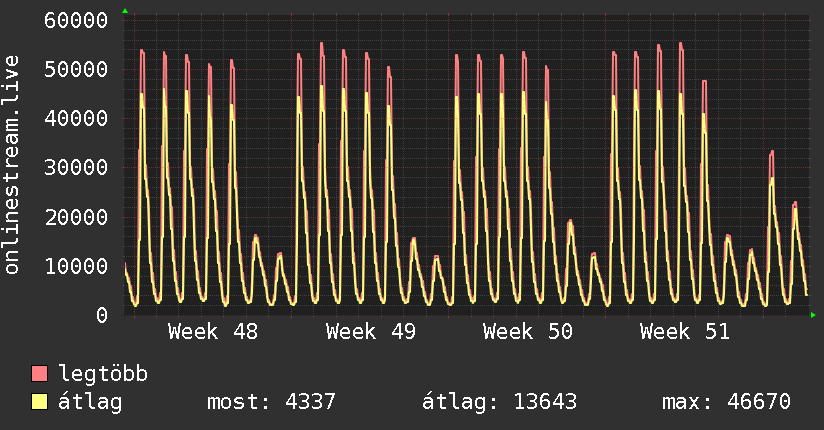Click the 40000 y-axis label

[x=76, y=118]
